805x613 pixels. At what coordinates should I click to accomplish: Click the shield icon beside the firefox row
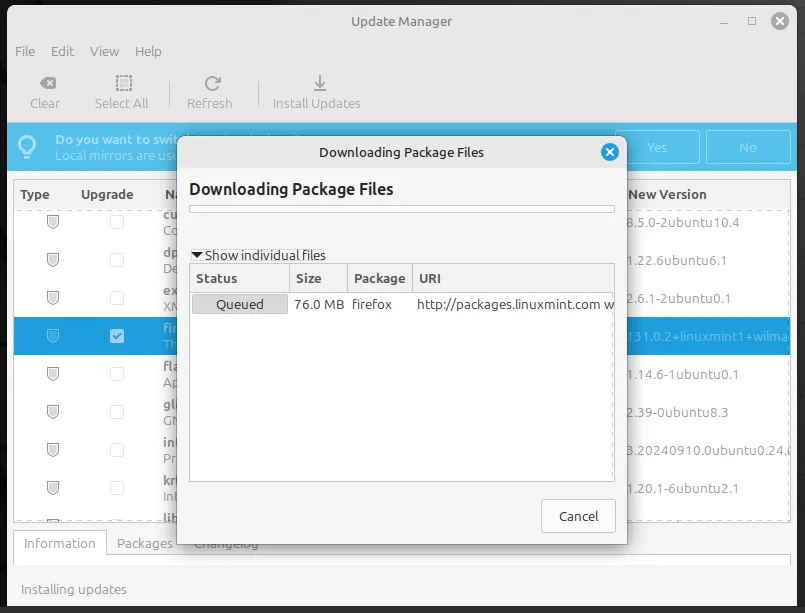tap(51, 336)
